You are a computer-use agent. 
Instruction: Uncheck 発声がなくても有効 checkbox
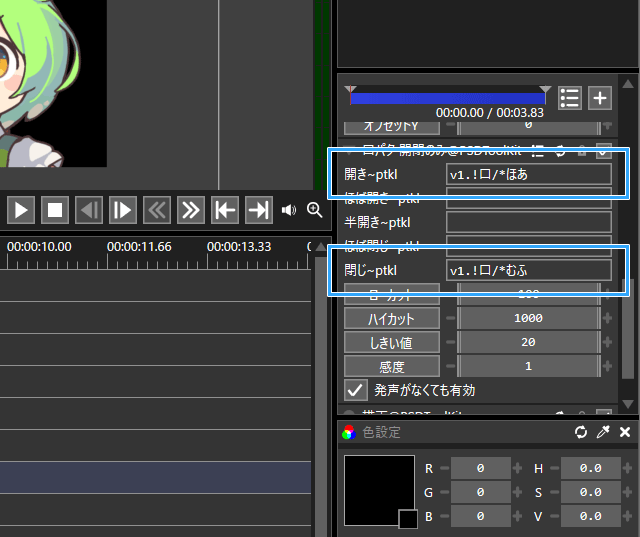coord(354,390)
